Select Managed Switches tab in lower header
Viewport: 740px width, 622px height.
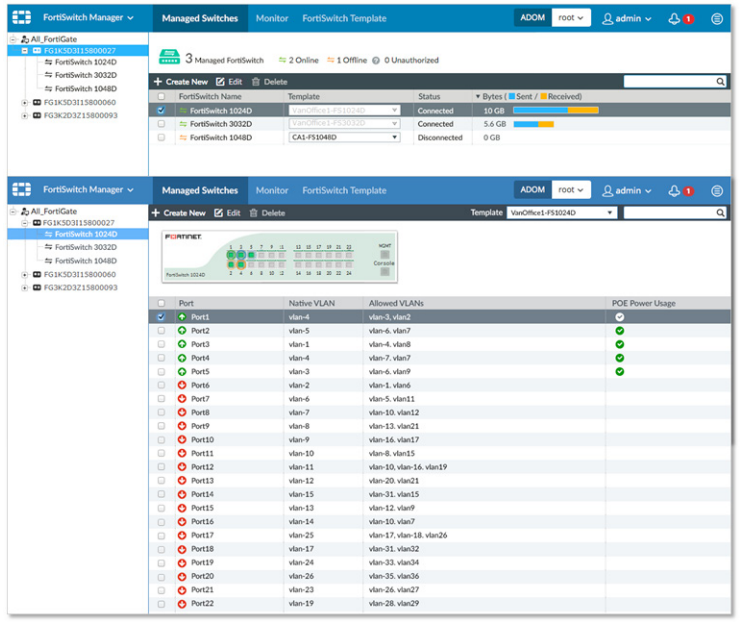click(200, 191)
